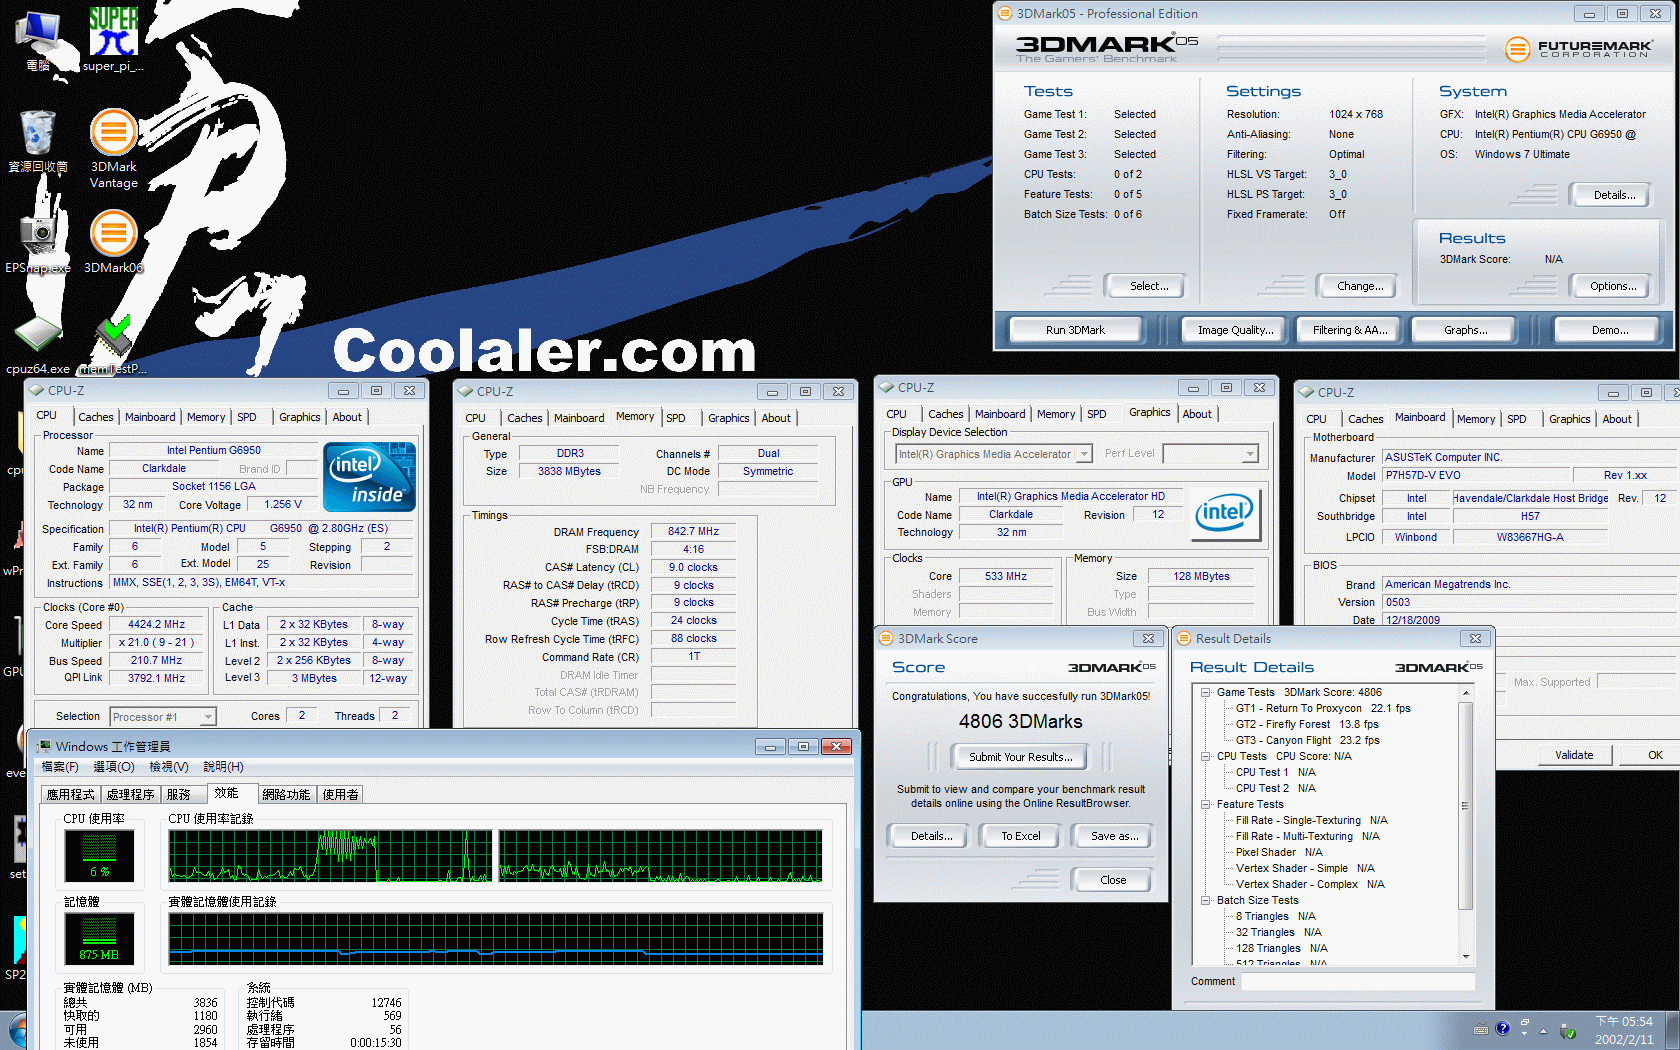Click Save as... in 3DMark Score window
The height and width of the screenshot is (1050, 1680).
point(1113,836)
